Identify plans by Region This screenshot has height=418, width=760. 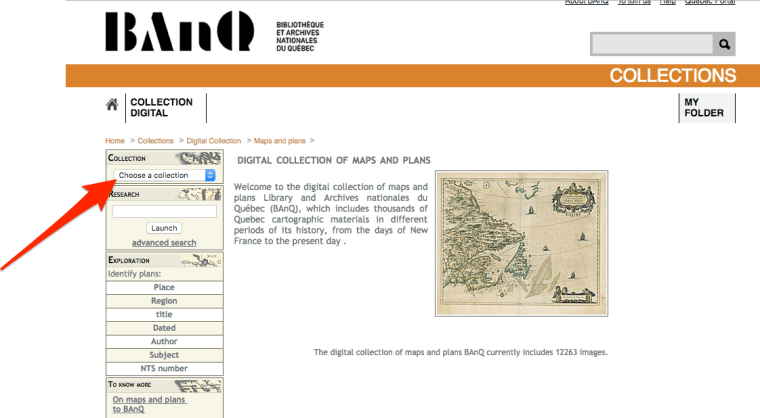(164, 301)
